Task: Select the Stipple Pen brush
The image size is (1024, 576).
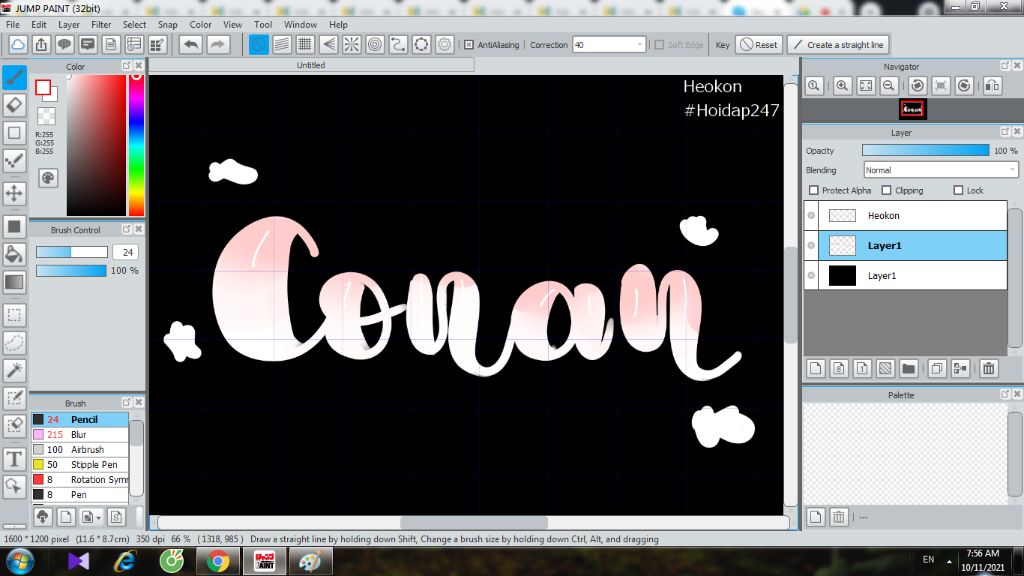Action: (80, 464)
